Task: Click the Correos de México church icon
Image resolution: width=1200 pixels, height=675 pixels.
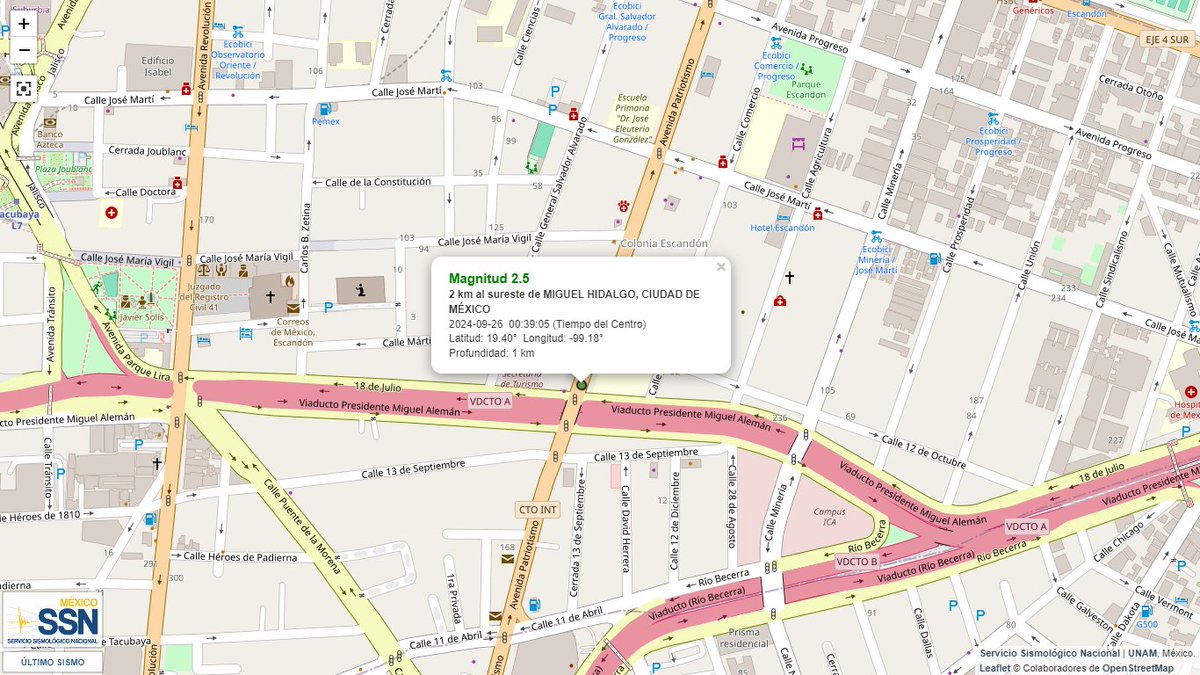Action: (268, 296)
